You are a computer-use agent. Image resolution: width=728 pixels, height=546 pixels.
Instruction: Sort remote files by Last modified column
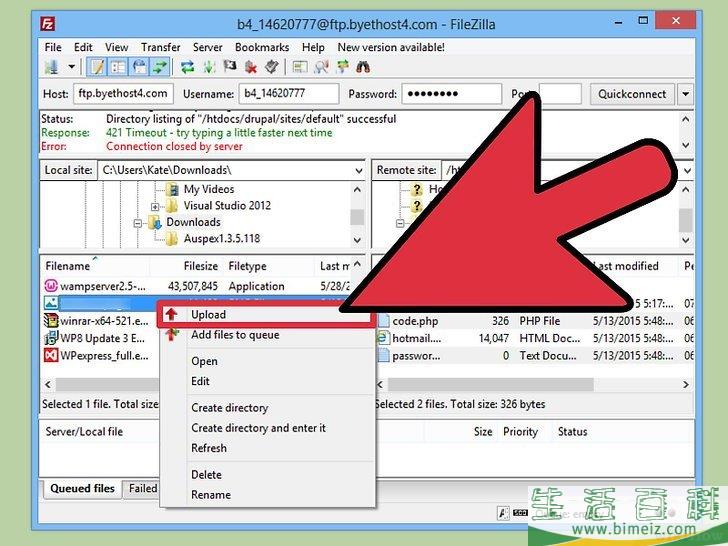pyautogui.click(x=627, y=266)
